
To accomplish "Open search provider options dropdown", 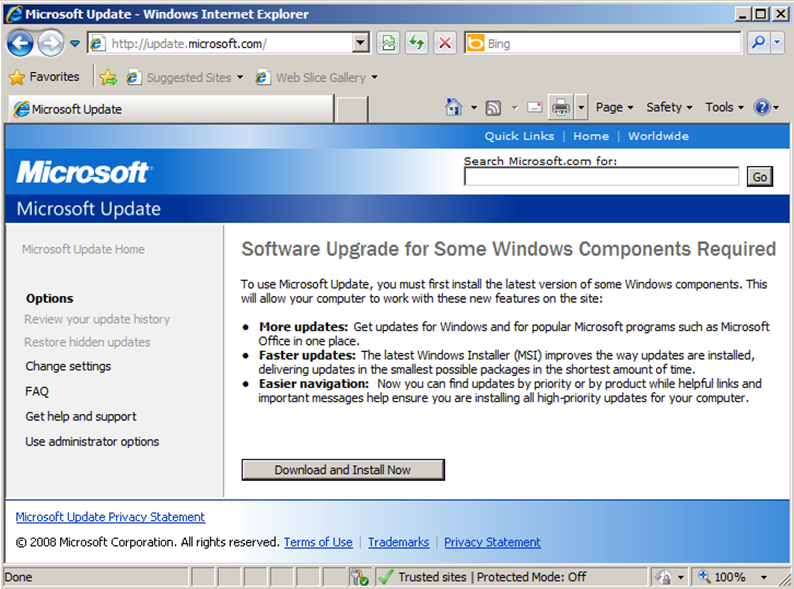I will pyautogui.click(x=777, y=44).
